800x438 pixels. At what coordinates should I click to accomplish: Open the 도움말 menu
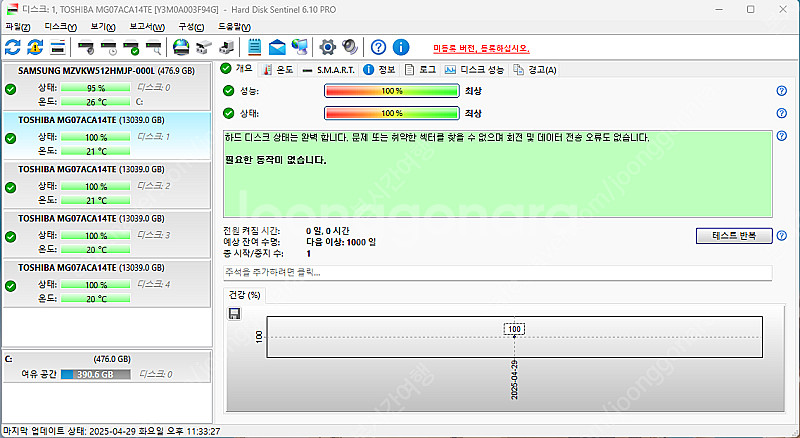(x=234, y=27)
